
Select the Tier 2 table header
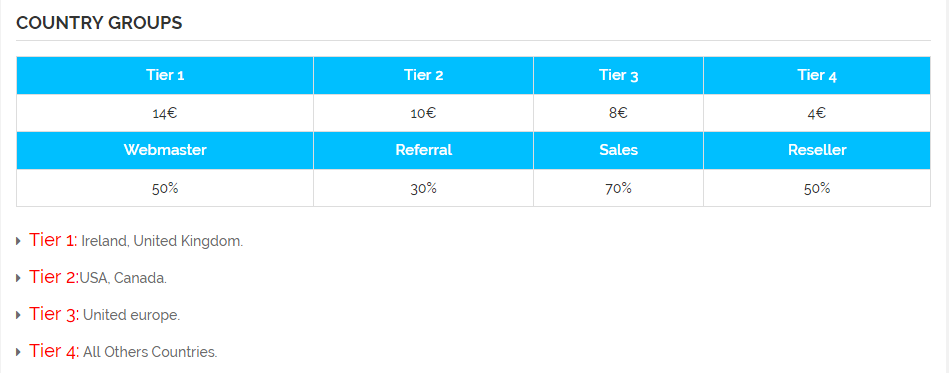(423, 76)
